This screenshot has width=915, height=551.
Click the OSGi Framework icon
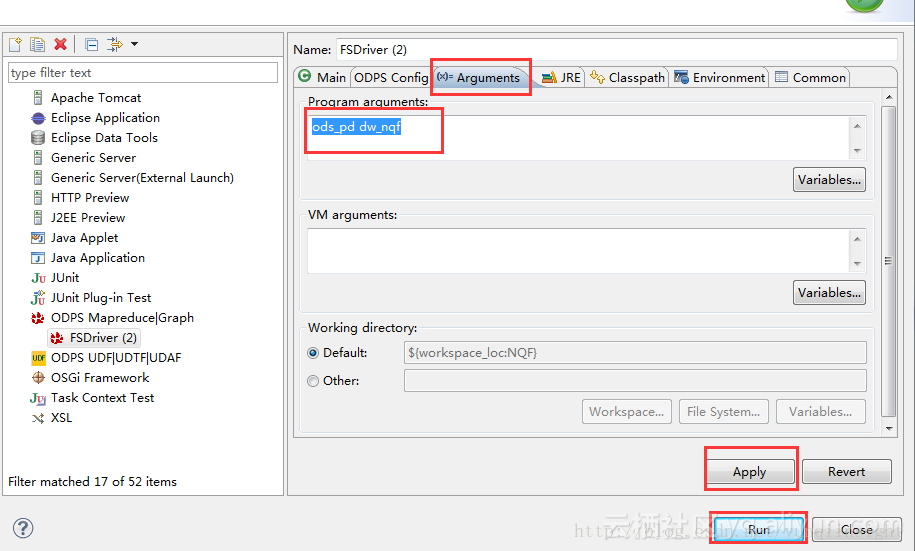point(38,378)
